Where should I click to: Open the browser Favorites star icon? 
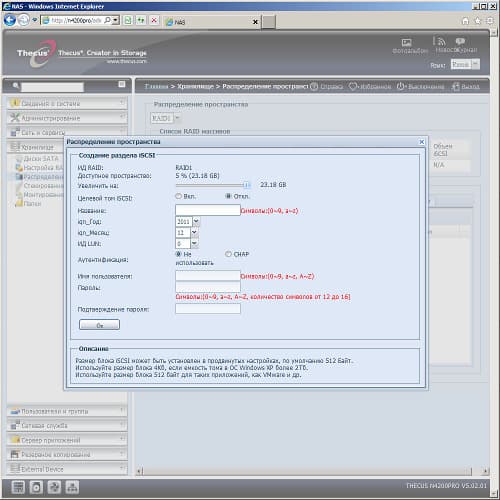(x=478, y=21)
